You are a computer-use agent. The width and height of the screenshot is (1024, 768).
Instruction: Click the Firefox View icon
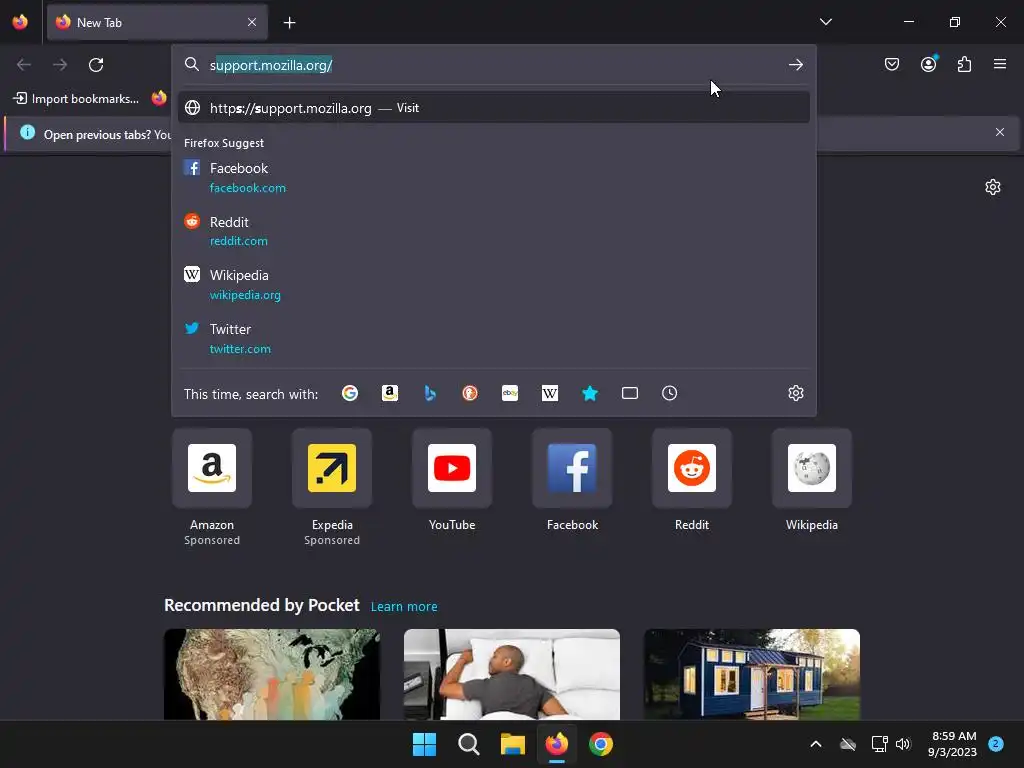click(20, 22)
